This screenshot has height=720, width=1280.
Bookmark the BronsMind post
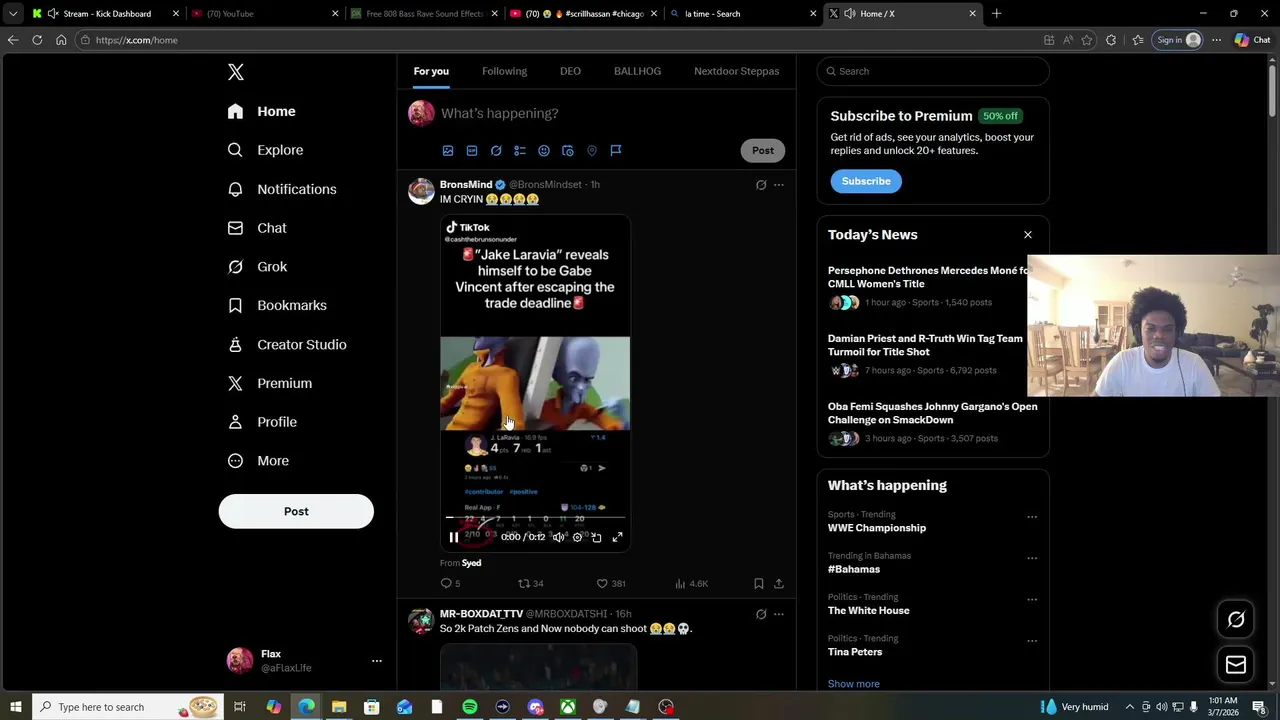759,583
